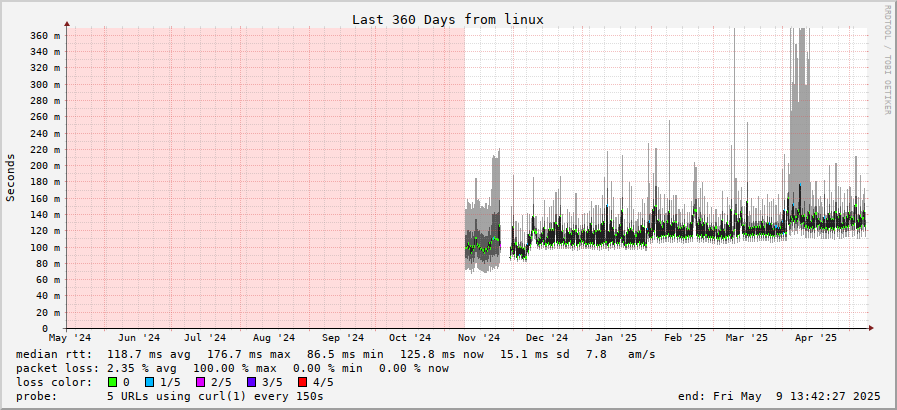The image size is (897, 410).
Task: Click the 100 m y-axis tick label
Action: click(44, 247)
